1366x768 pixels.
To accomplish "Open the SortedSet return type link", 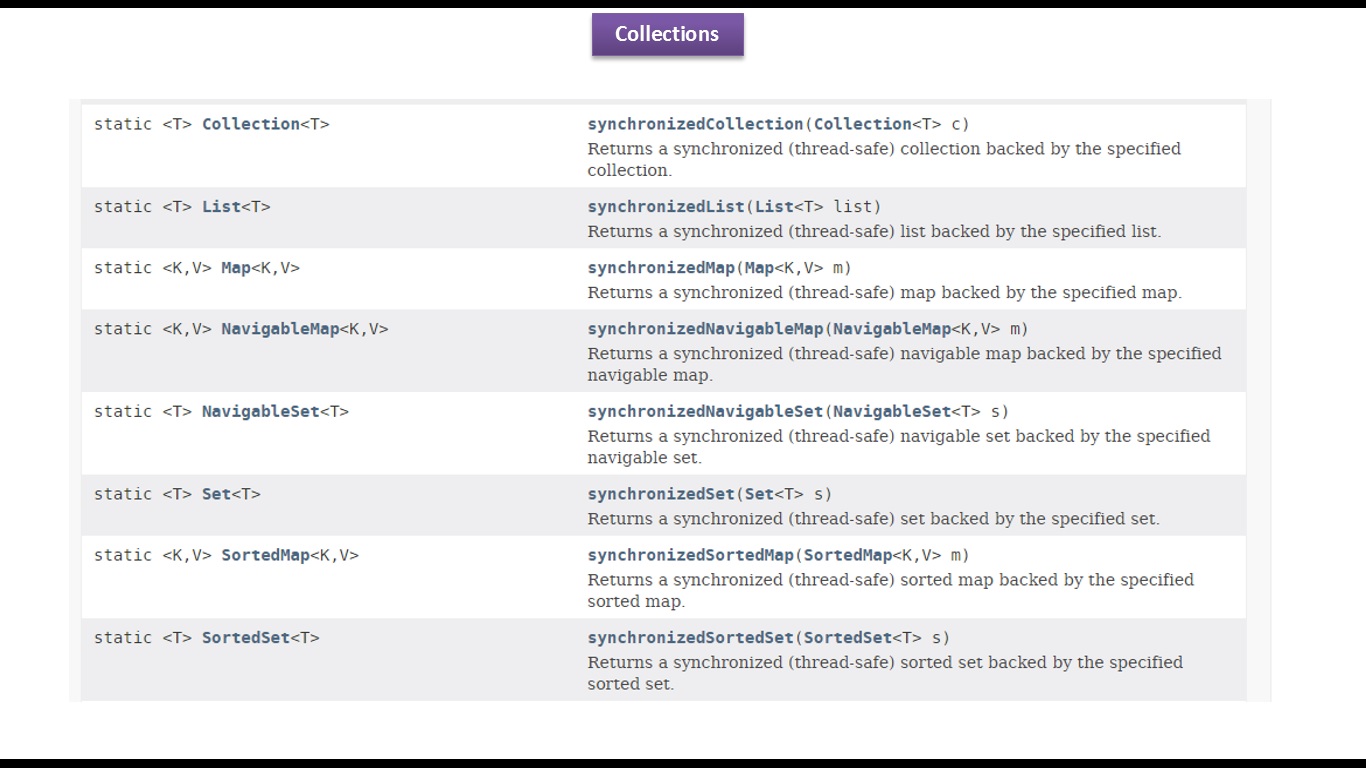I will click(245, 638).
